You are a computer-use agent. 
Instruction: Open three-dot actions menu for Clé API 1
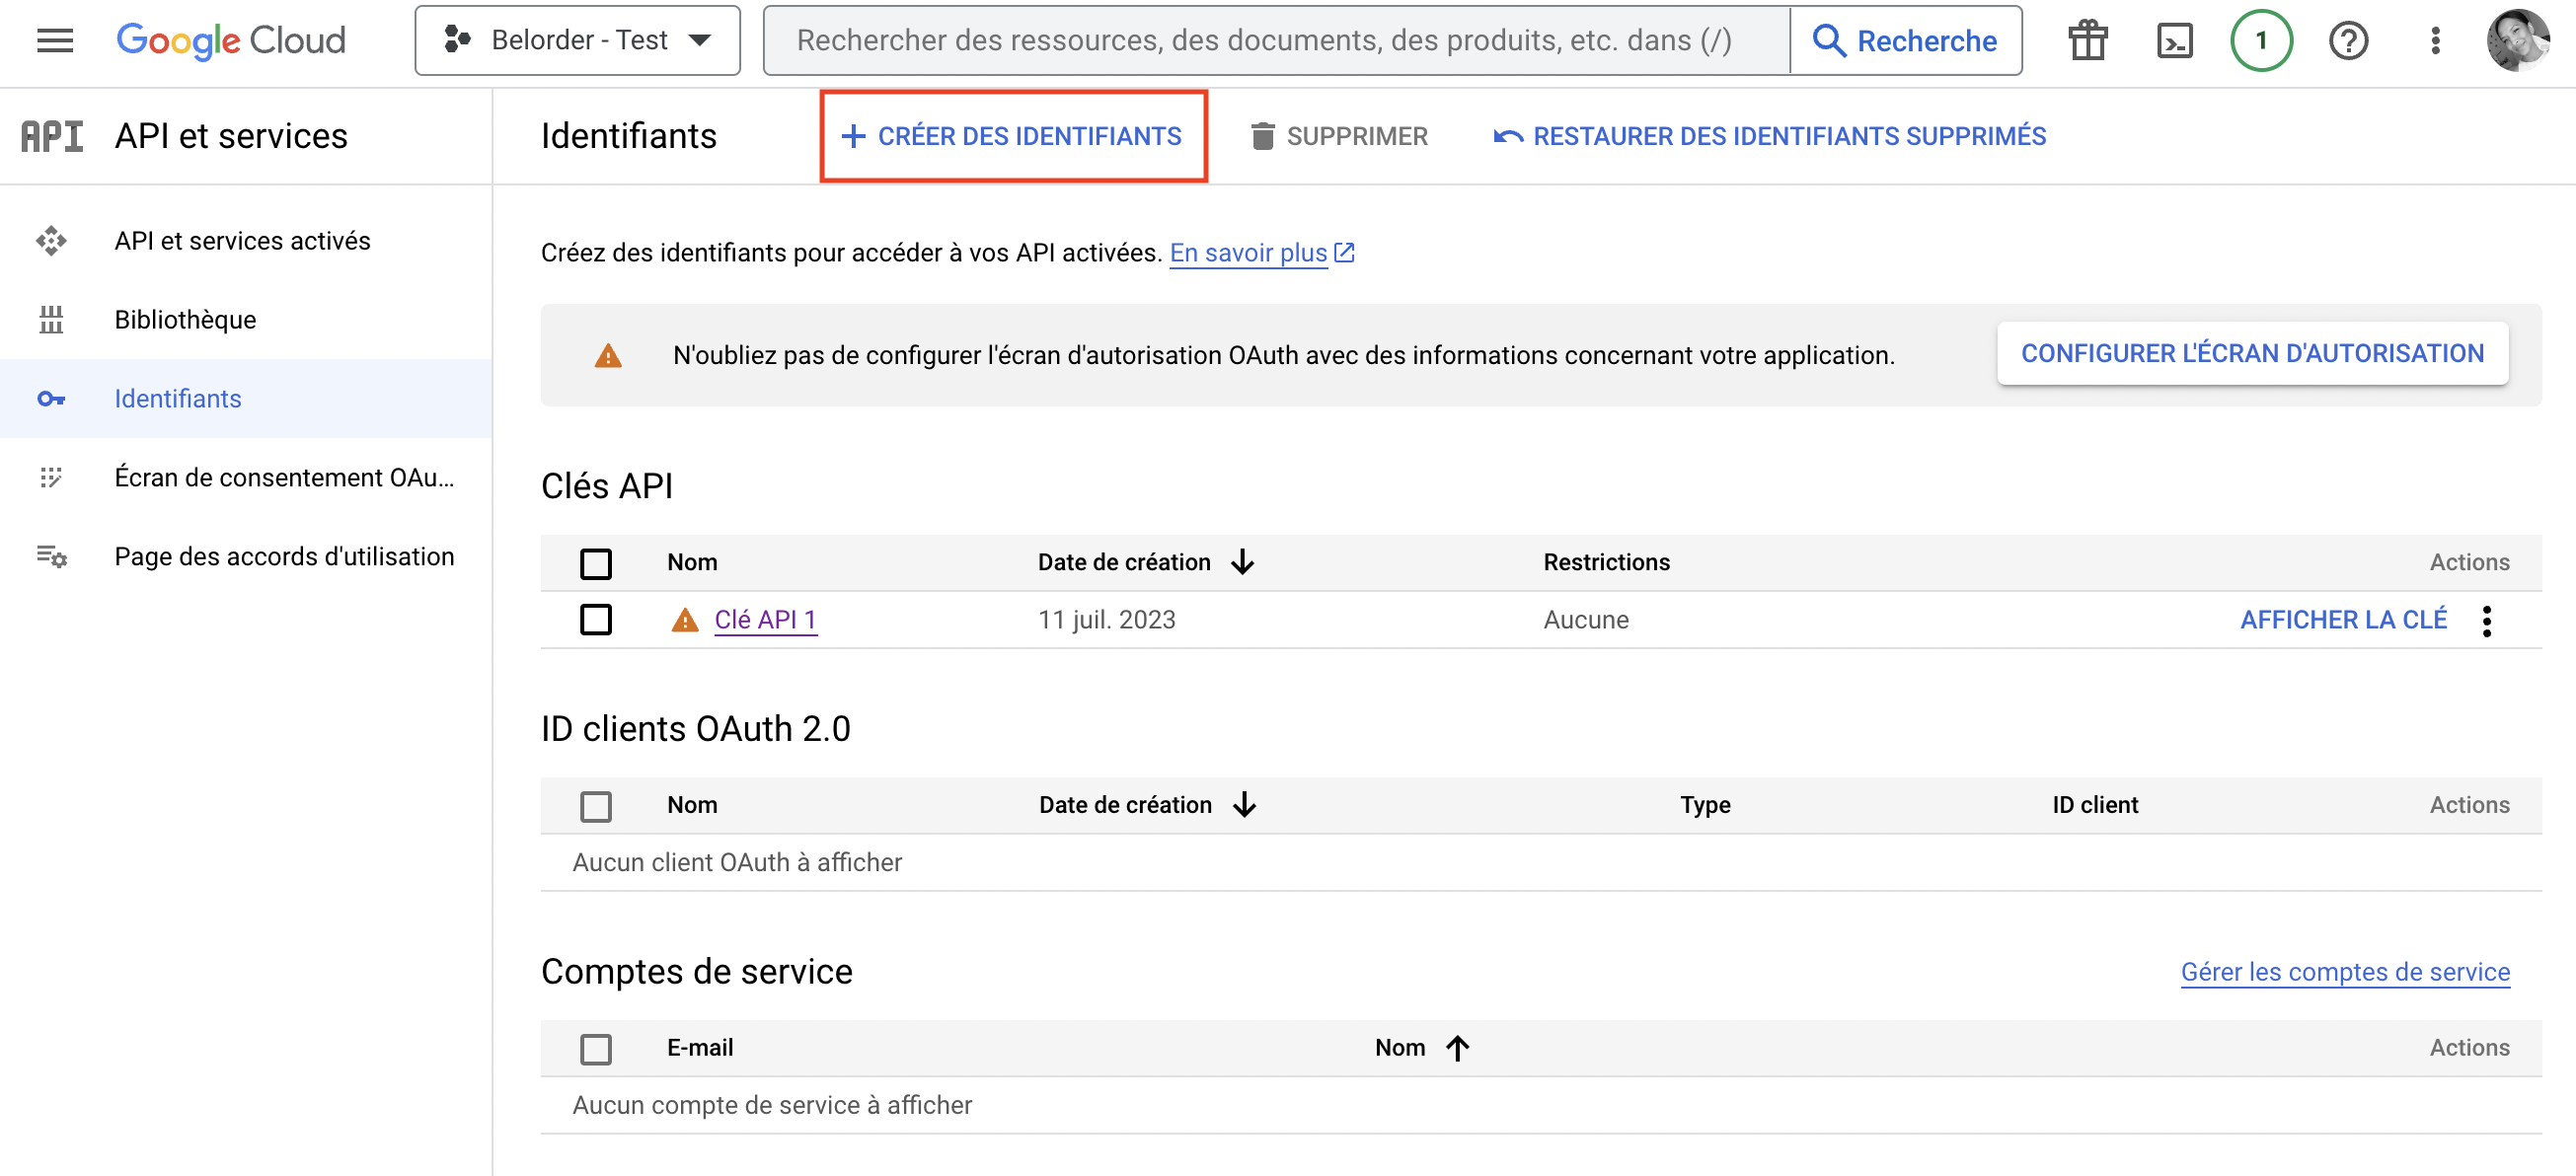[2487, 621]
